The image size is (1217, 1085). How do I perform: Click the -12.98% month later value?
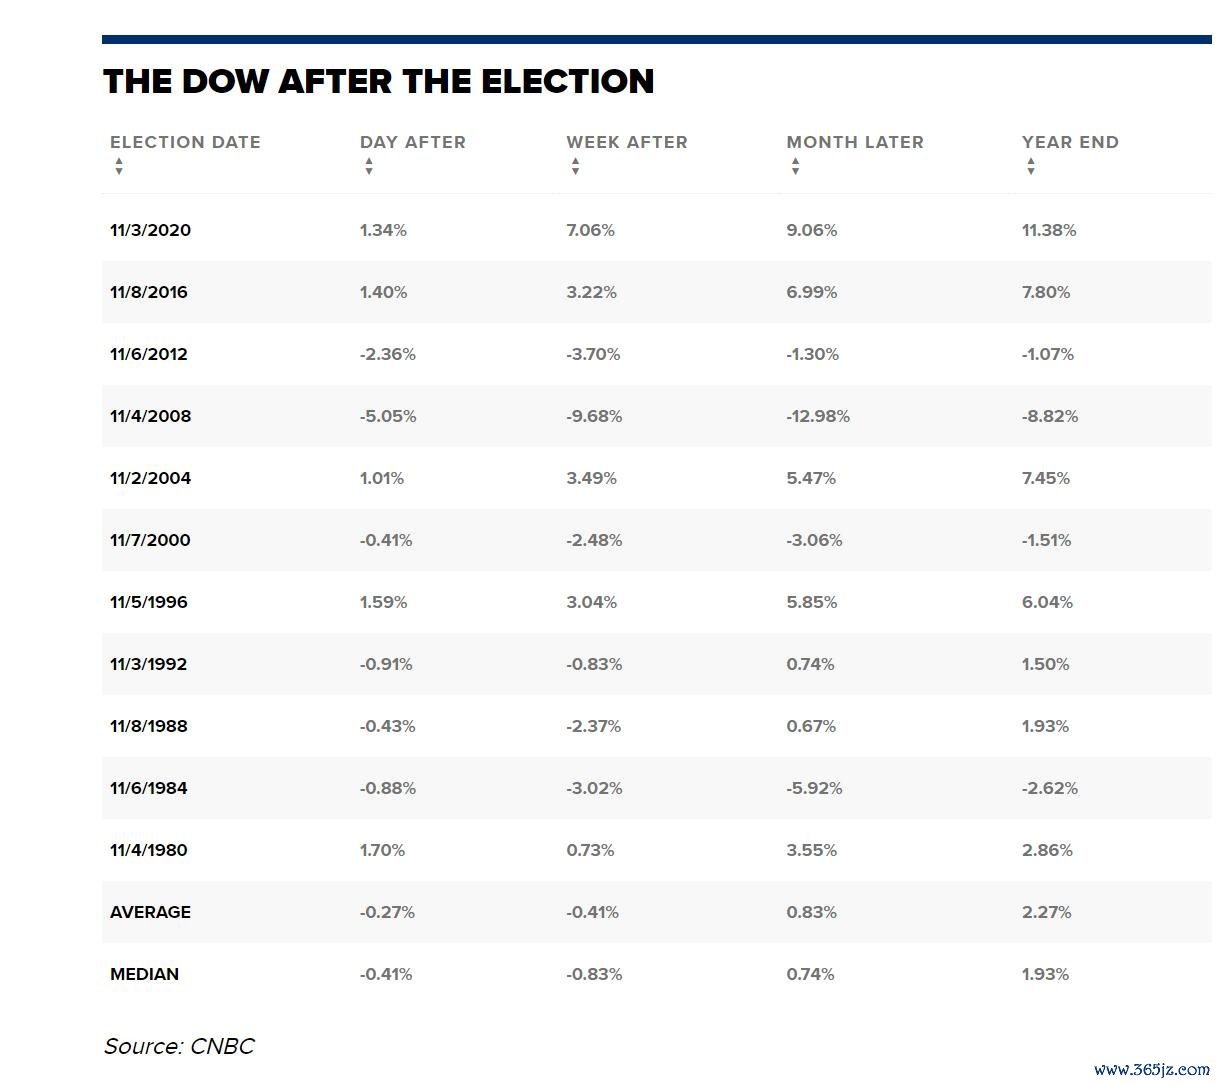pos(818,416)
